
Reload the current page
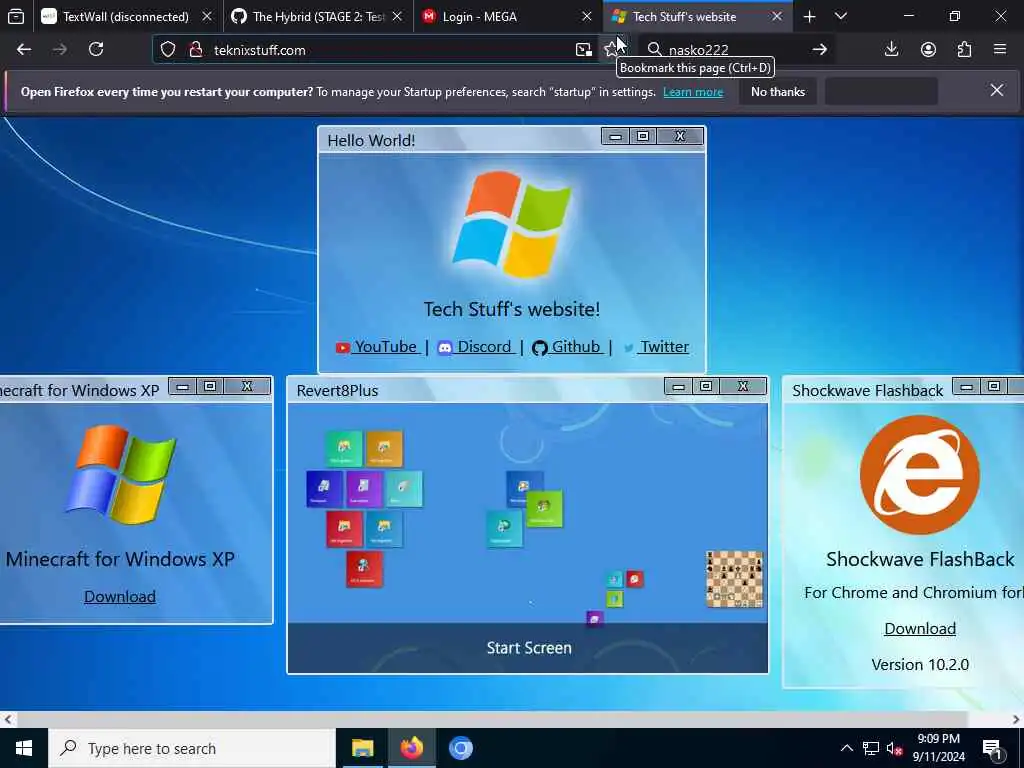[96, 50]
